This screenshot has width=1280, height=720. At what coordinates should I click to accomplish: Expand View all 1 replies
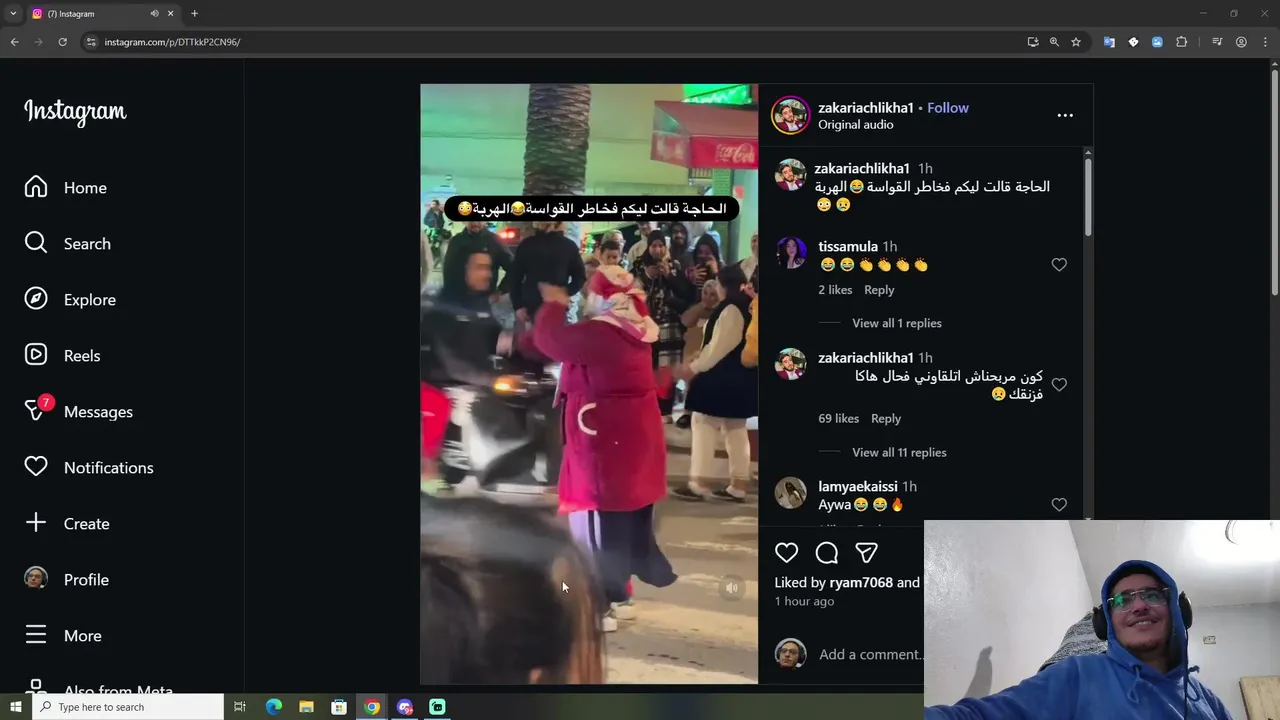[897, 323]
